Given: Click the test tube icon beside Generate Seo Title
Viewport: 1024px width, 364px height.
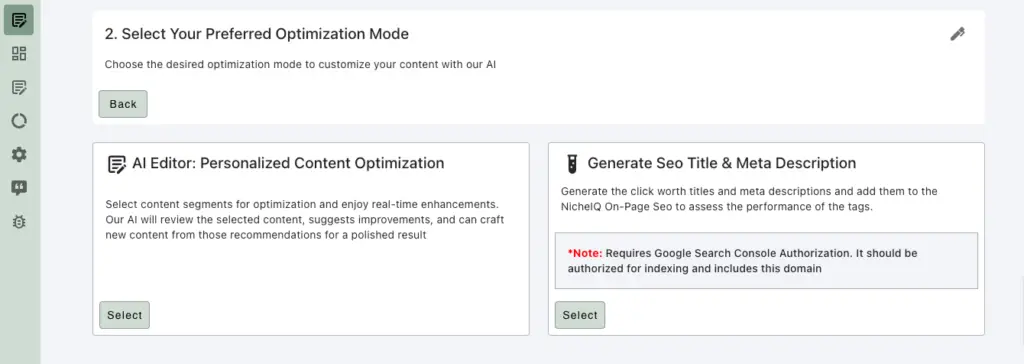Looking at the screenshot, I should tap(570, 164).
